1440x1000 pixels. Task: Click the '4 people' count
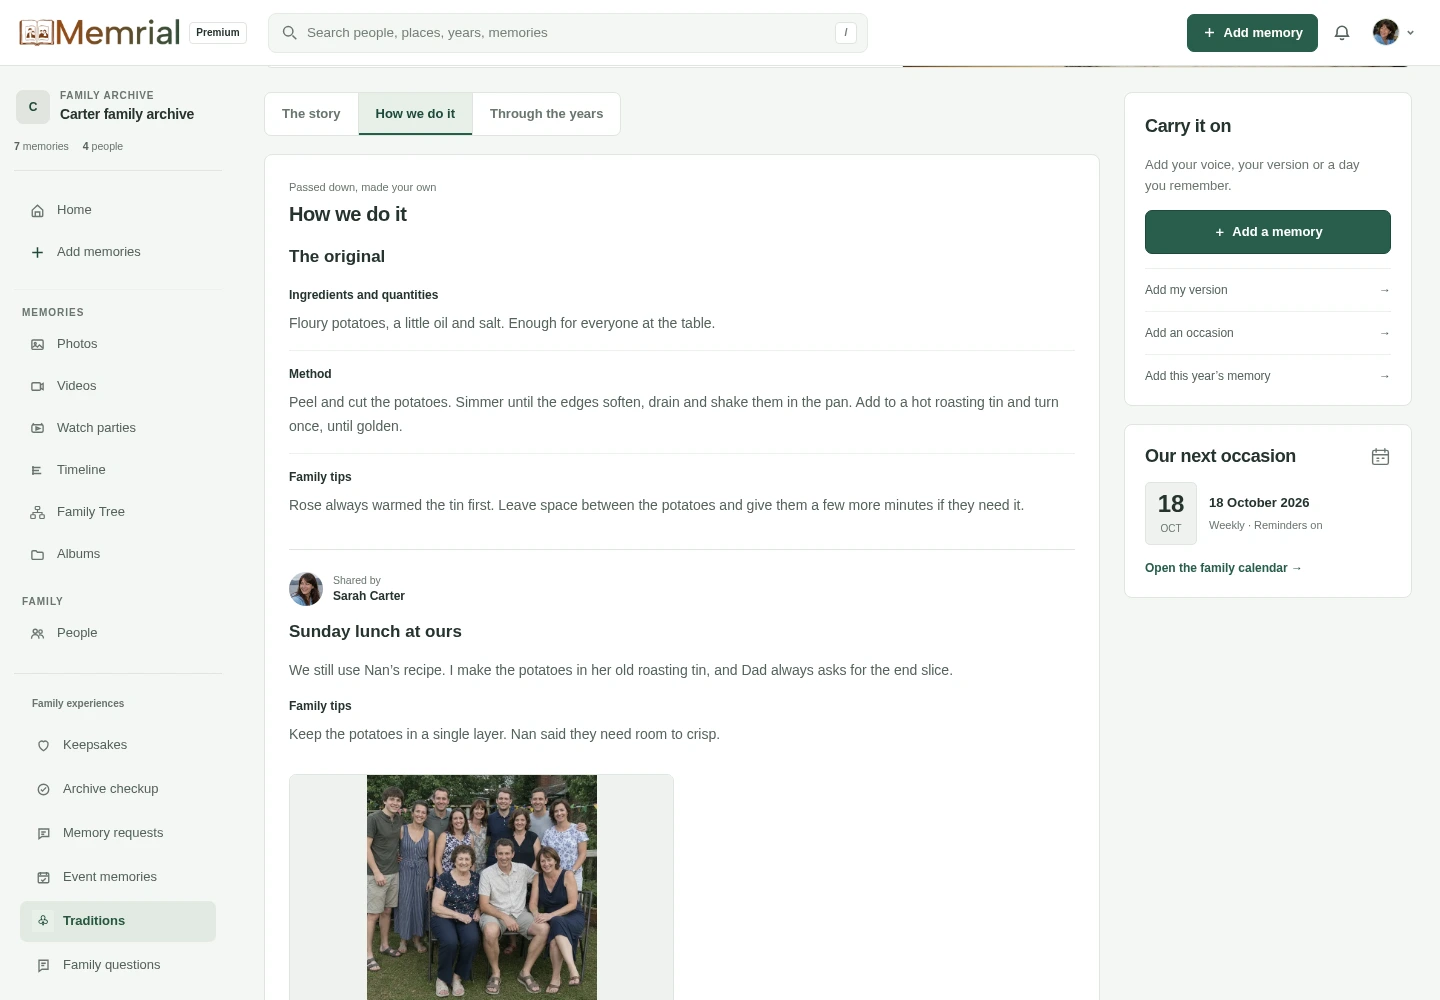[103, 147]
